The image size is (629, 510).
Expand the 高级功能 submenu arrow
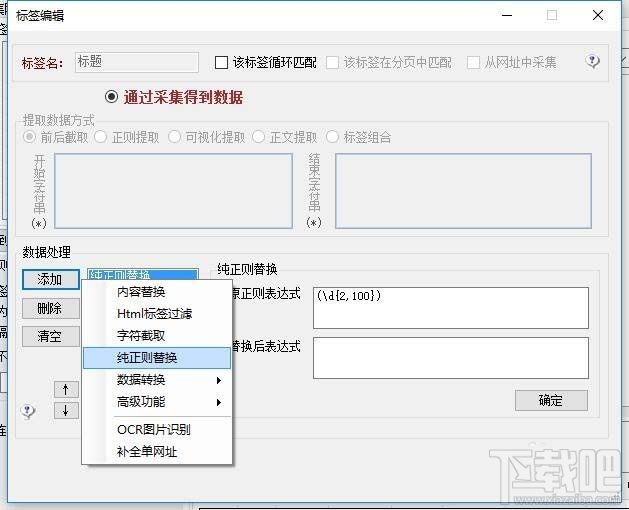tap(219, 402)
